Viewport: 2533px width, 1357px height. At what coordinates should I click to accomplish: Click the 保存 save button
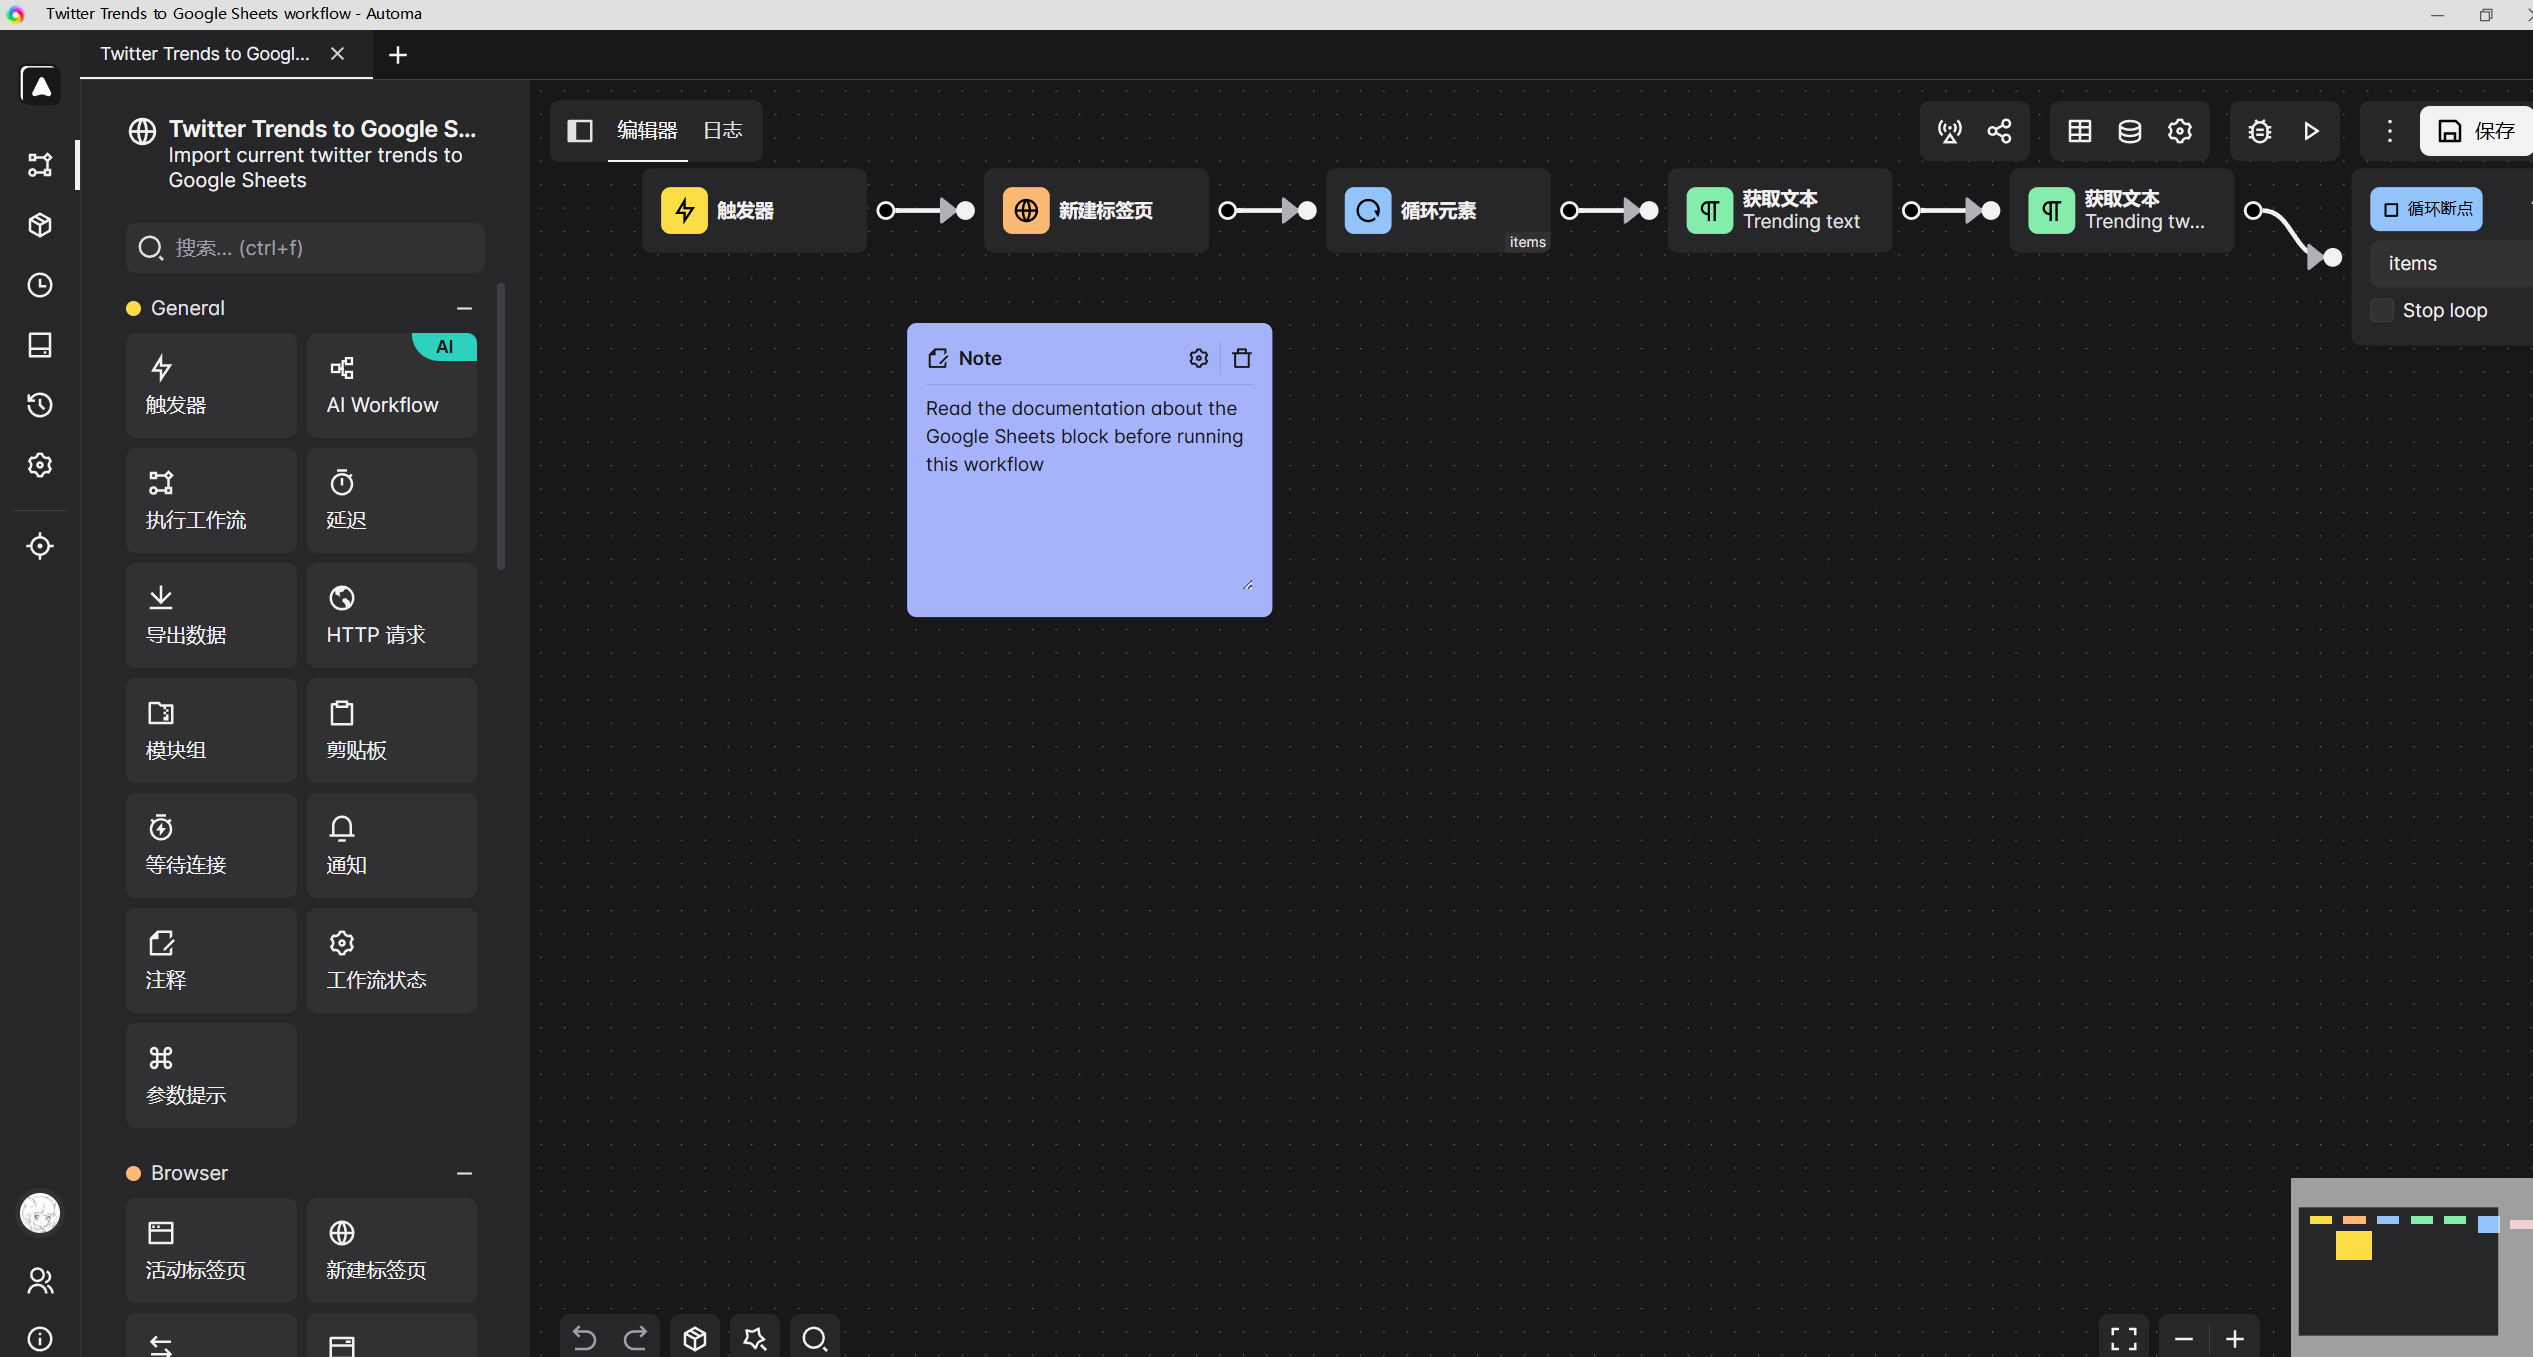point(2476,131)
